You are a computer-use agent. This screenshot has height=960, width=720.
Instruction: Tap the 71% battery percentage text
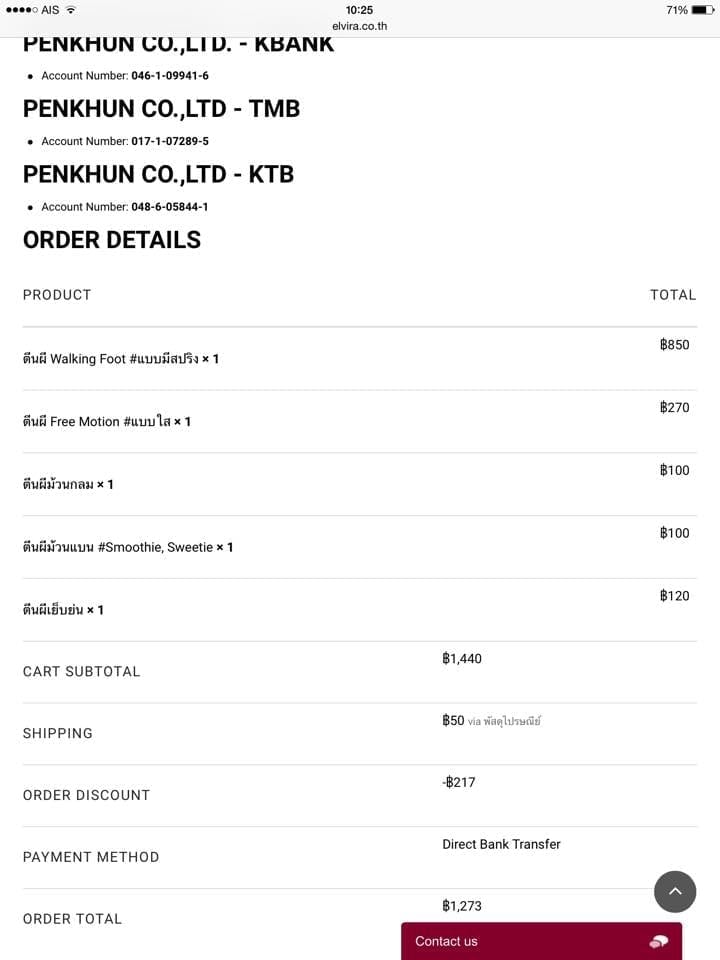point(676,10)
